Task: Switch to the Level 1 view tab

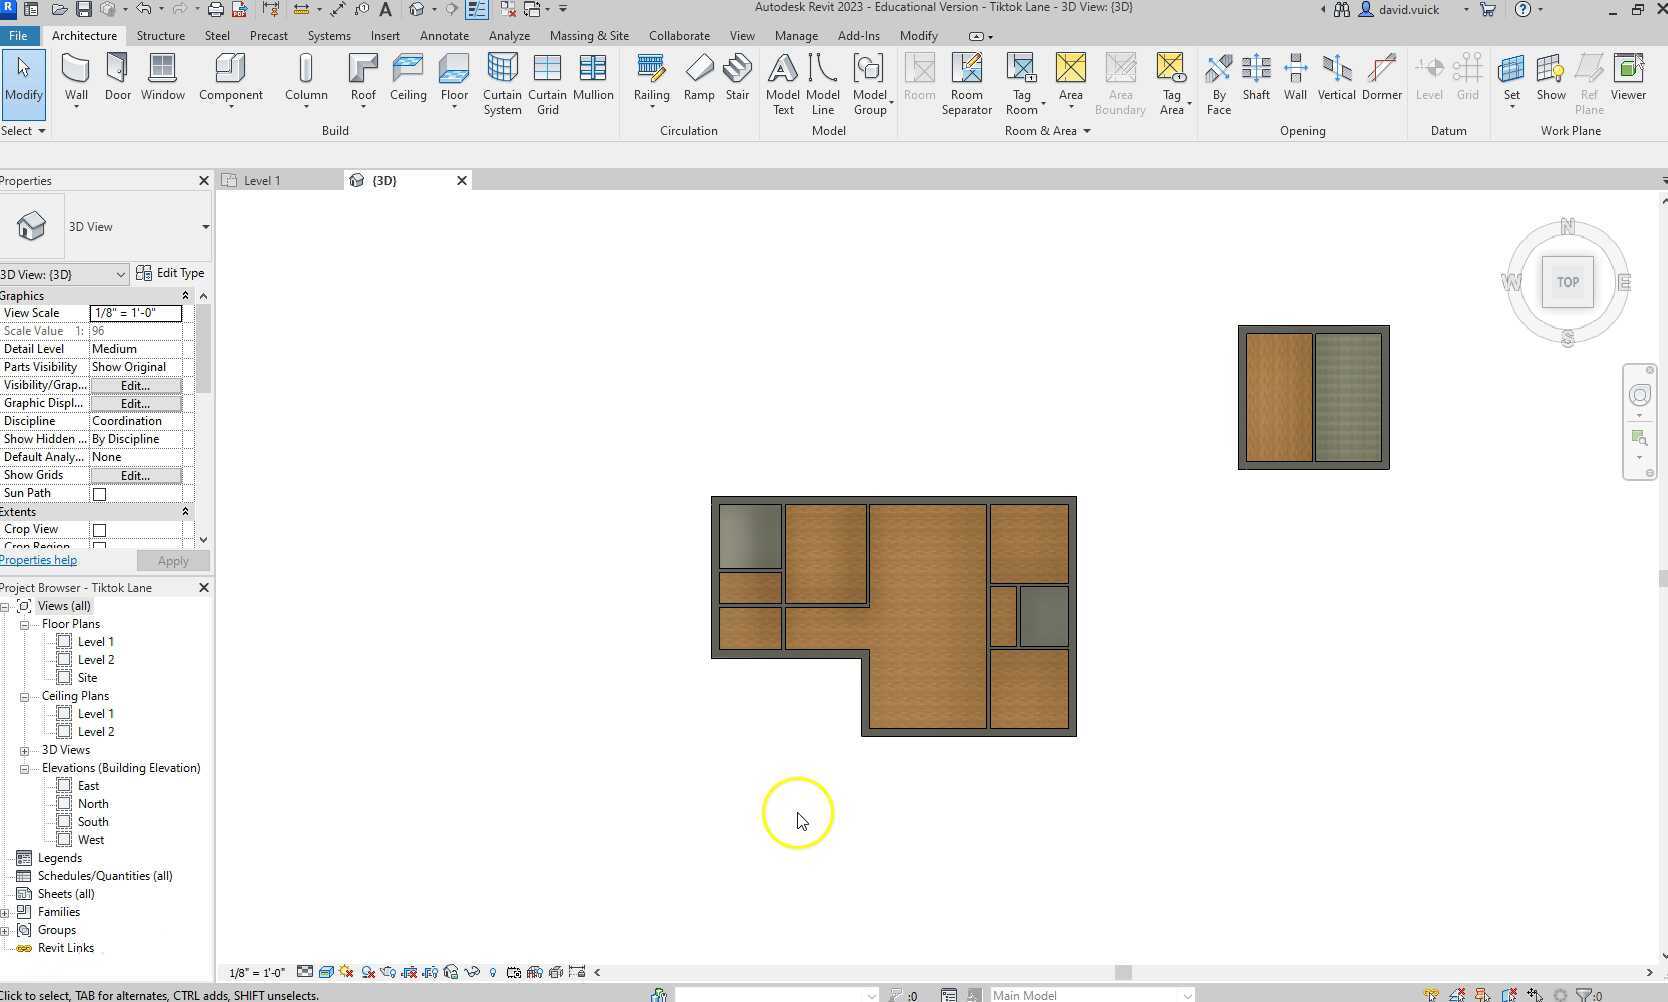Action: click(262, 180)
